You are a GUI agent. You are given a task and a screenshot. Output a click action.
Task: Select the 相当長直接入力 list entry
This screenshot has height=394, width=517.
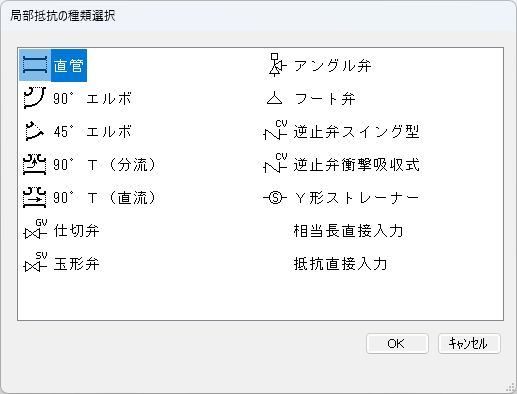(x=348, y=231)
